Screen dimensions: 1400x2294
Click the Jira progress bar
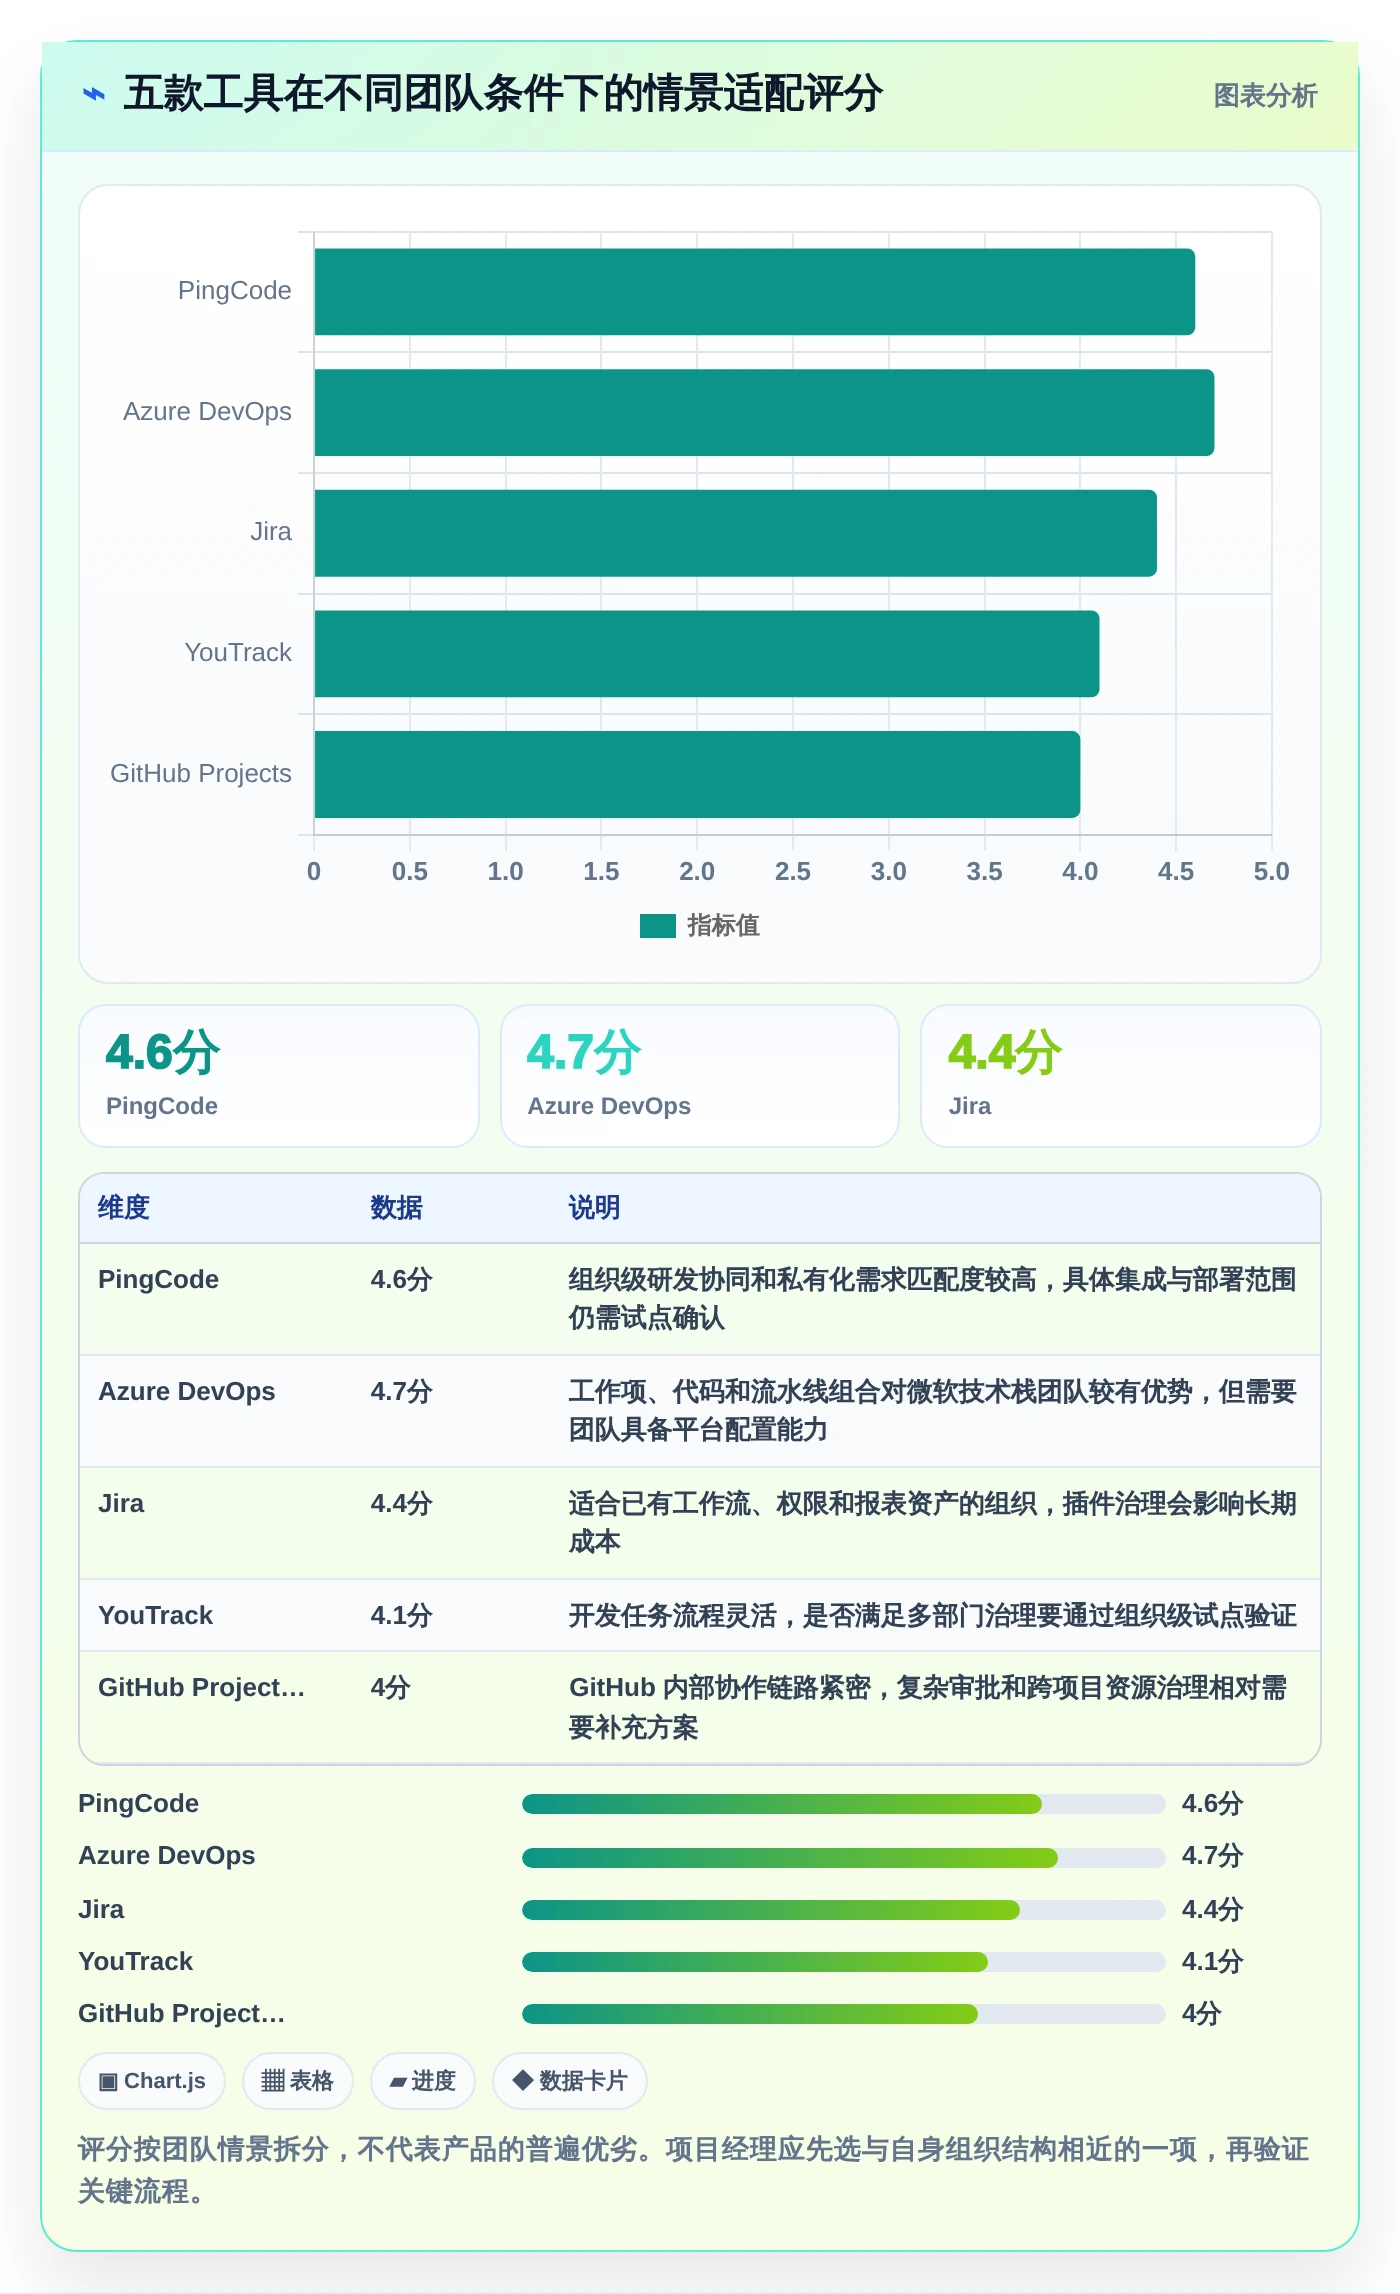843,1910
